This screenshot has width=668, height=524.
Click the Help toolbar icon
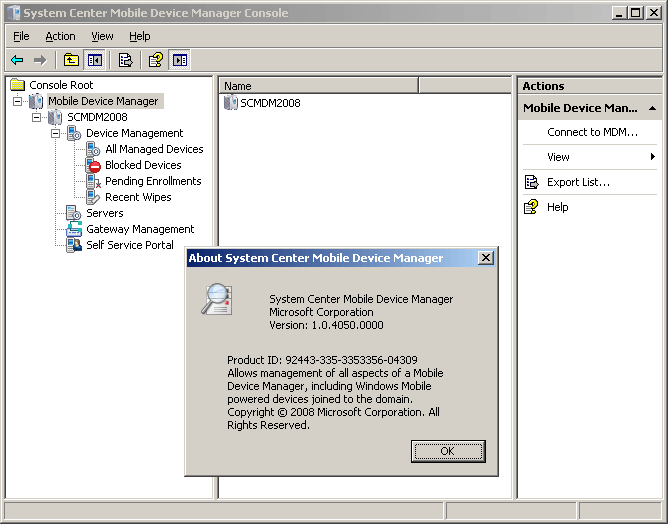tap(156, 60)
